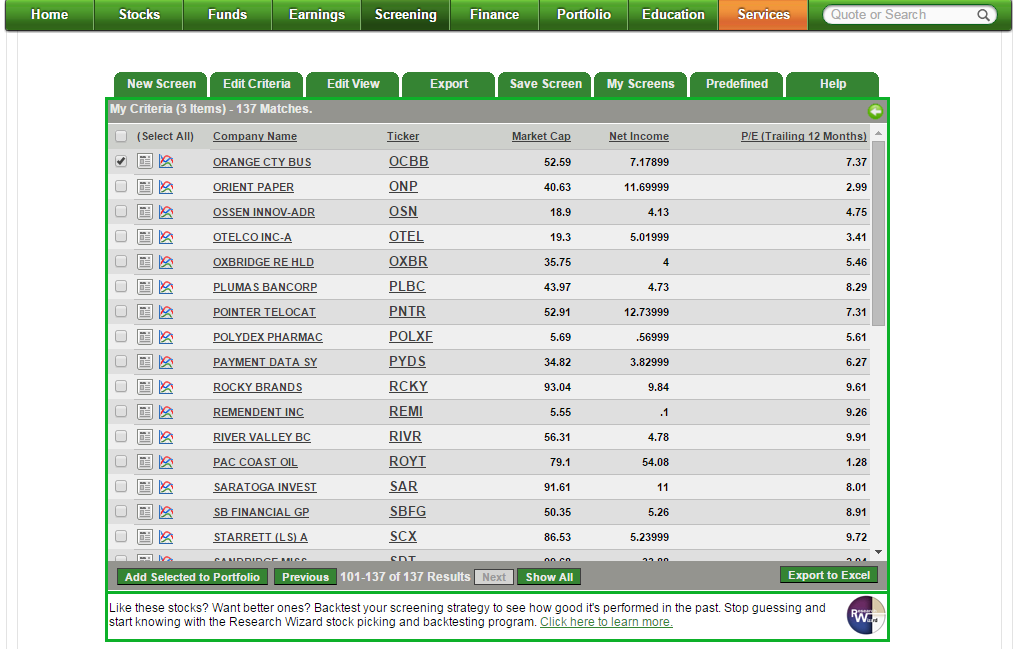The width and height of the screenshot is (1032, 649).
Task: Check the STARRETT (LS) A row checkbox
Action: coord(120,536)
